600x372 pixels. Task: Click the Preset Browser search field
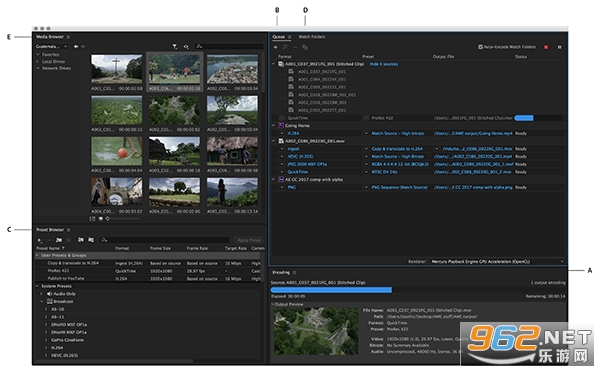click(165, 240)
